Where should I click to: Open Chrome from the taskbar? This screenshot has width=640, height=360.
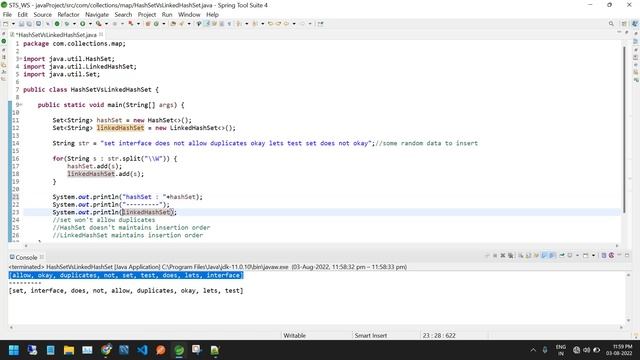click(106, 350)
